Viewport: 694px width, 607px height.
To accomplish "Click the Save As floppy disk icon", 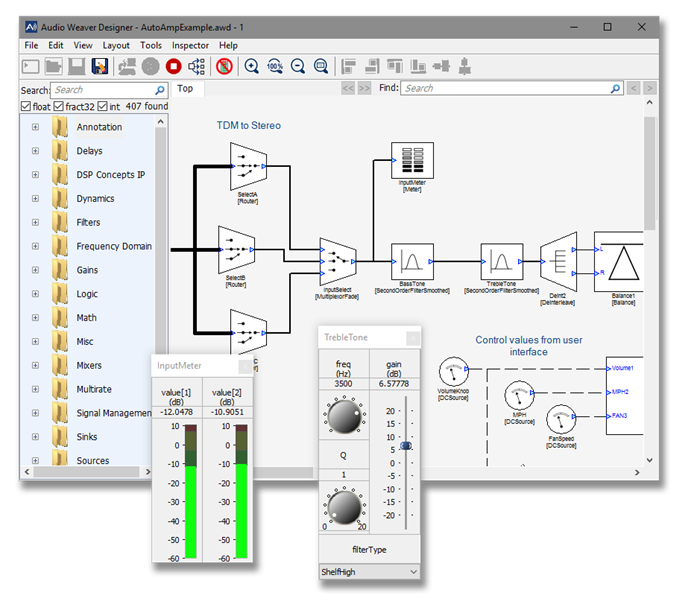I will click(100, 67).
